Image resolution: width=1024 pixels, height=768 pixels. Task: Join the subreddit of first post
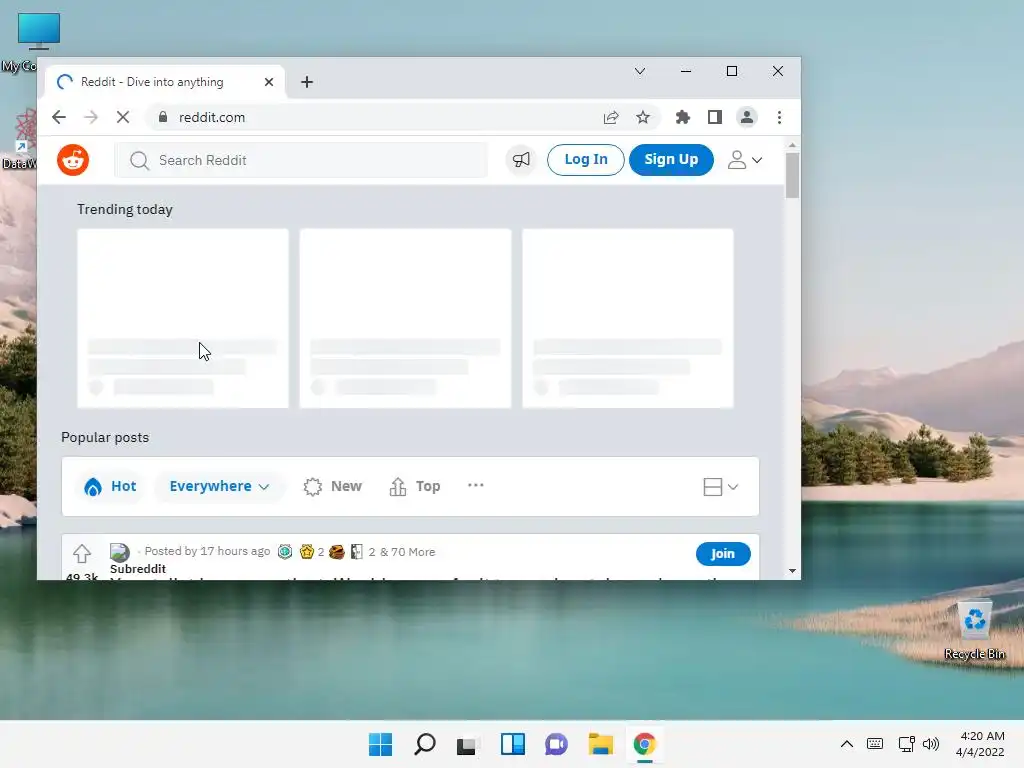pyautogui.click(x=723, y=554)
